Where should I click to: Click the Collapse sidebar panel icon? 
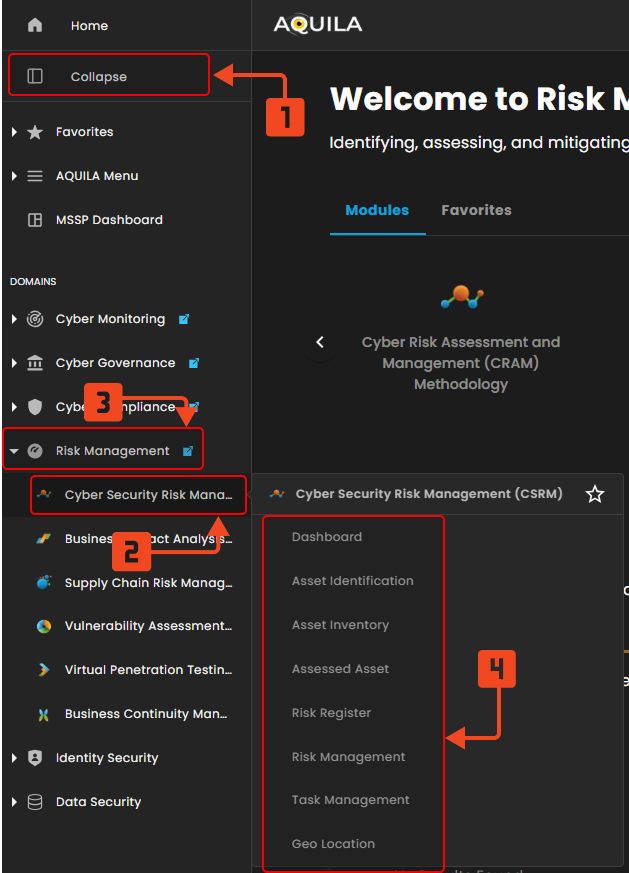(x=35, y=76)
